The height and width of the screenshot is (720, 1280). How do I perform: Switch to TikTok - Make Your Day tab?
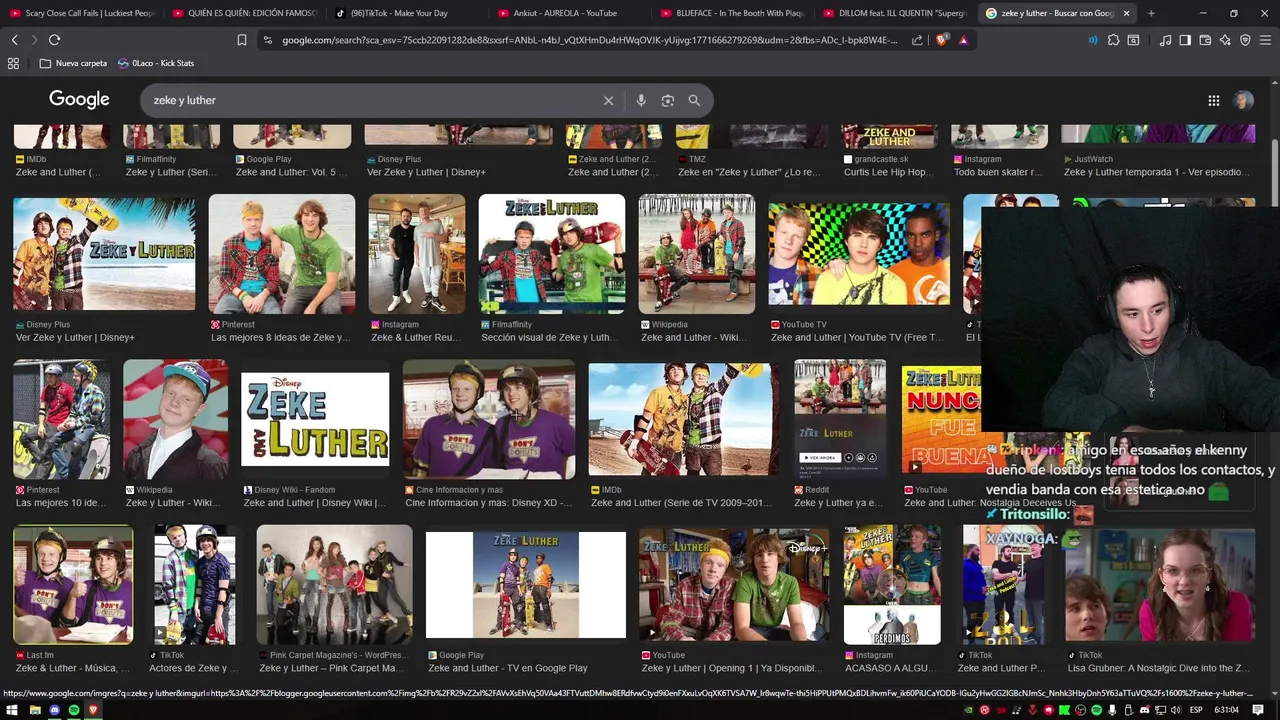(x=408, y=13)
